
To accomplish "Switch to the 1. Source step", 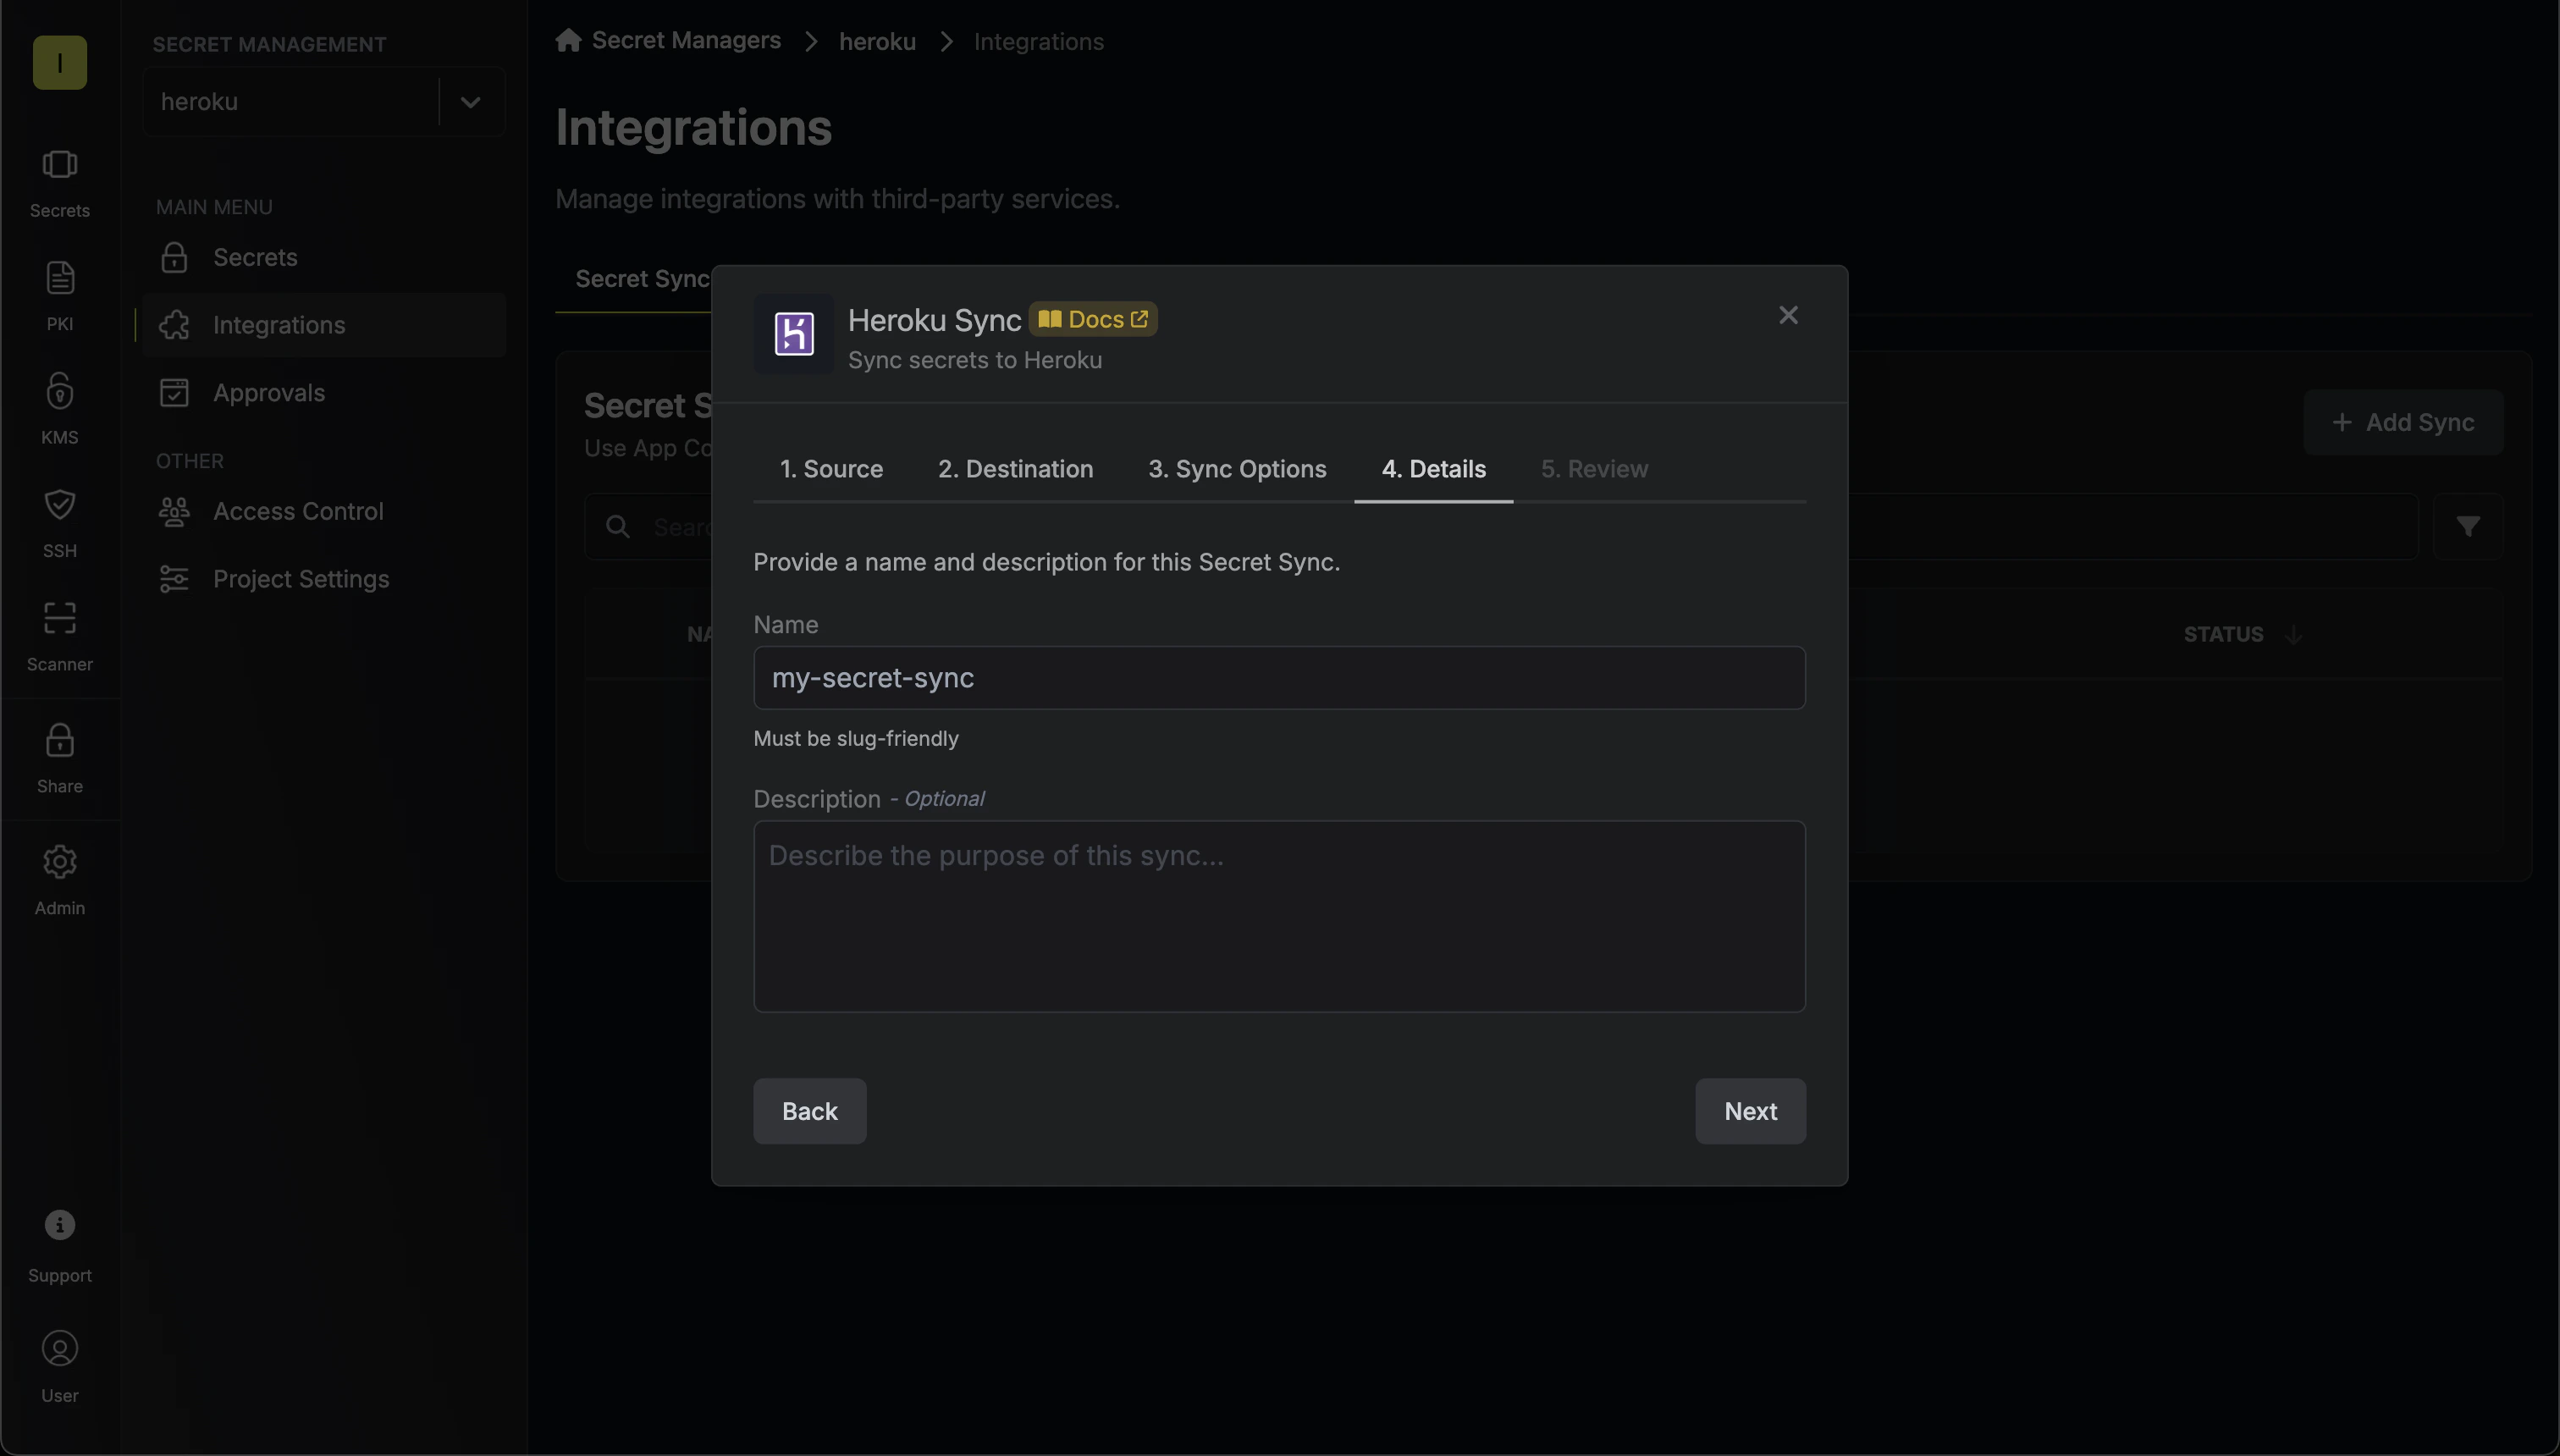I will (x=831, y=469).
